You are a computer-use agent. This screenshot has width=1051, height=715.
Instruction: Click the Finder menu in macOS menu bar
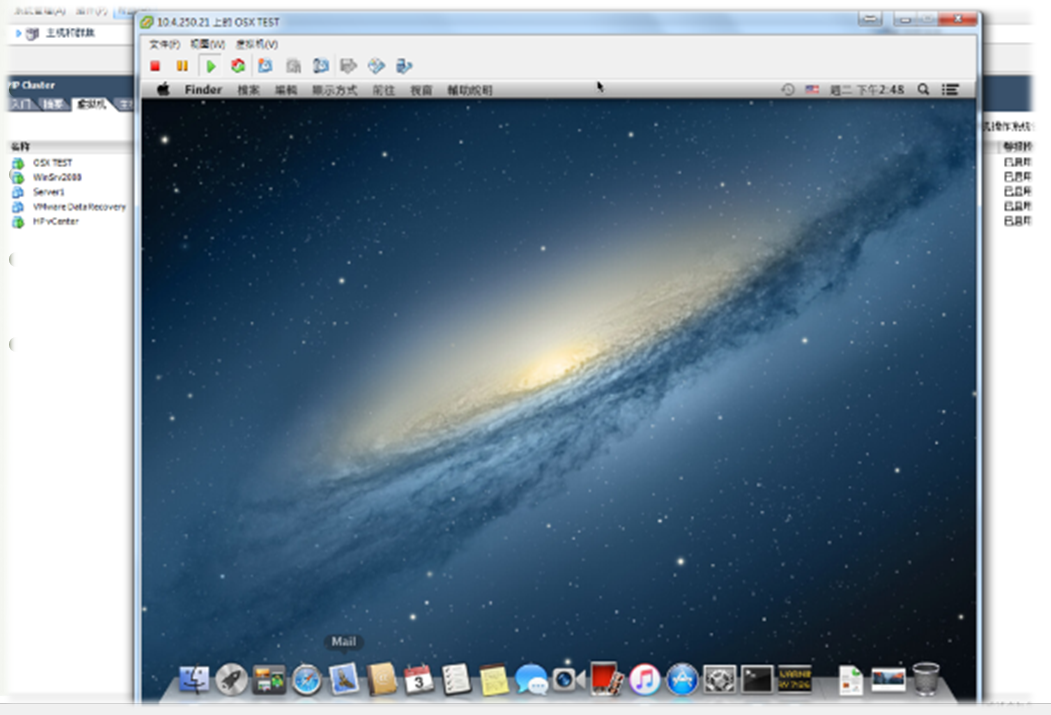pos(203,90)
